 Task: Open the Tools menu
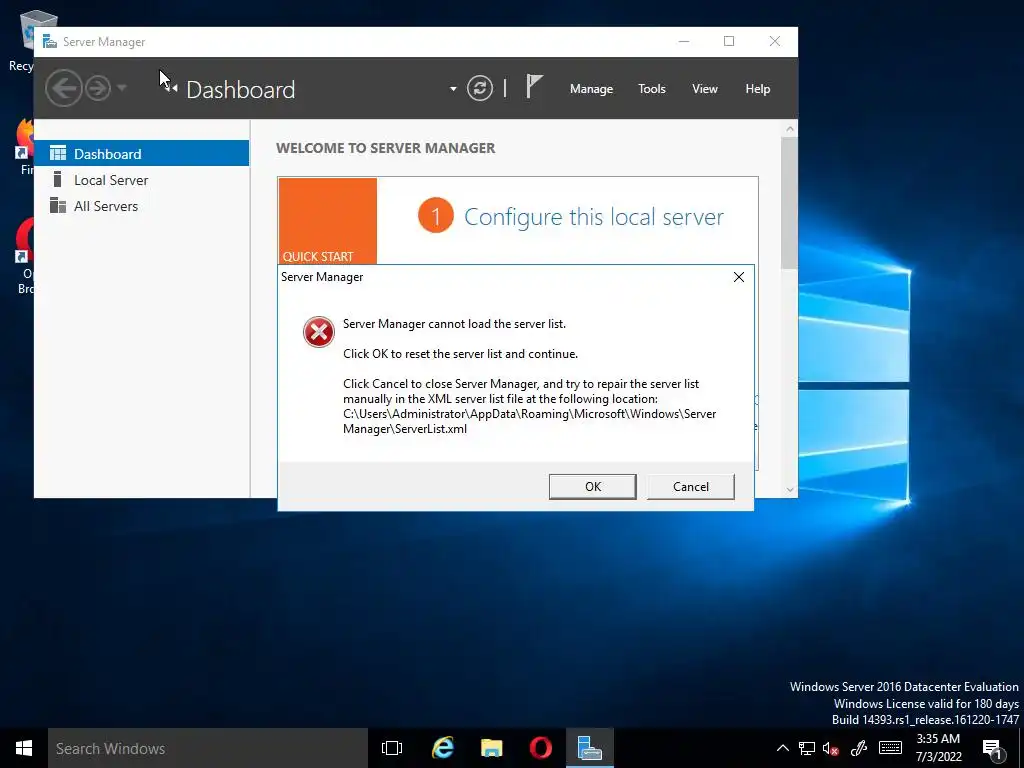click(x=652, y=89)
